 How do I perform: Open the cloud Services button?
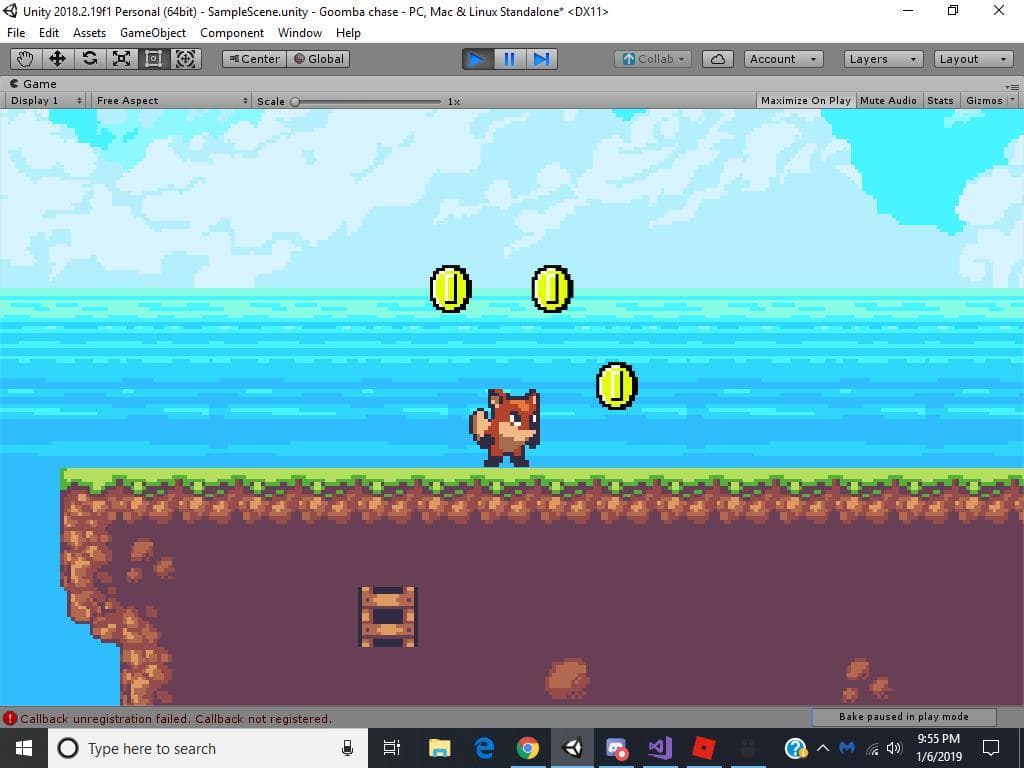pyautogui.click(x=718, y=59)
